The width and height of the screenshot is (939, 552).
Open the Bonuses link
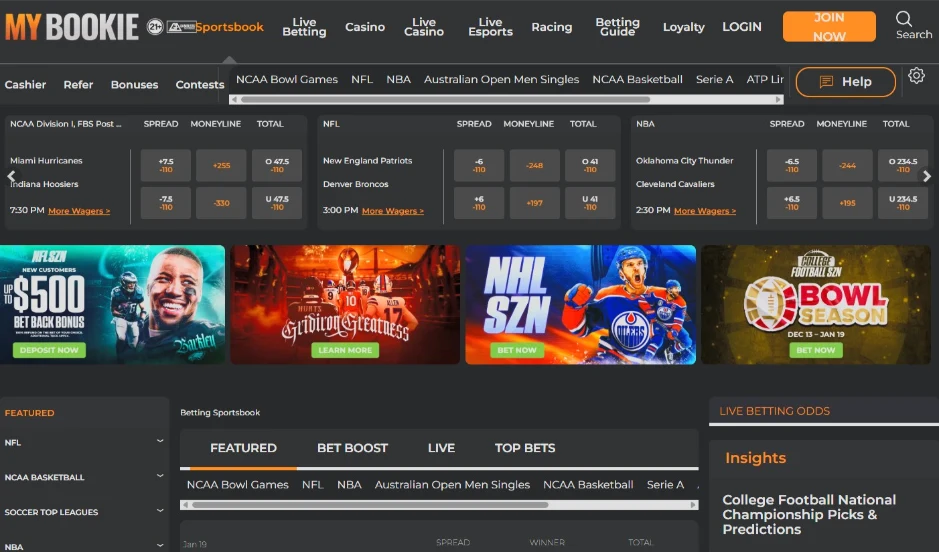point(134,85)
